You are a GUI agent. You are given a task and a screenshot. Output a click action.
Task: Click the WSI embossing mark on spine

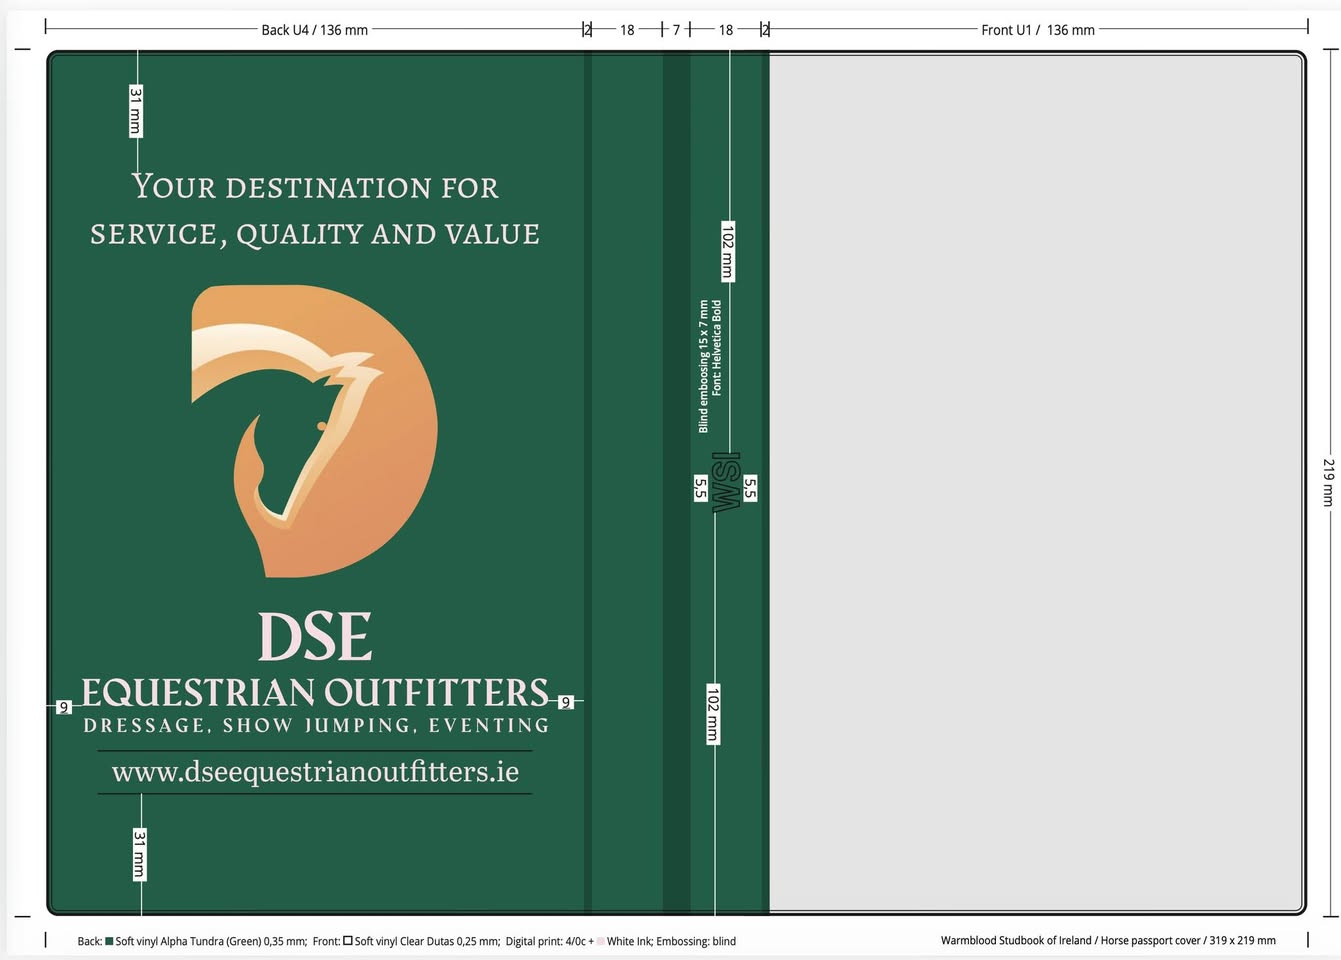pos(726,482)
